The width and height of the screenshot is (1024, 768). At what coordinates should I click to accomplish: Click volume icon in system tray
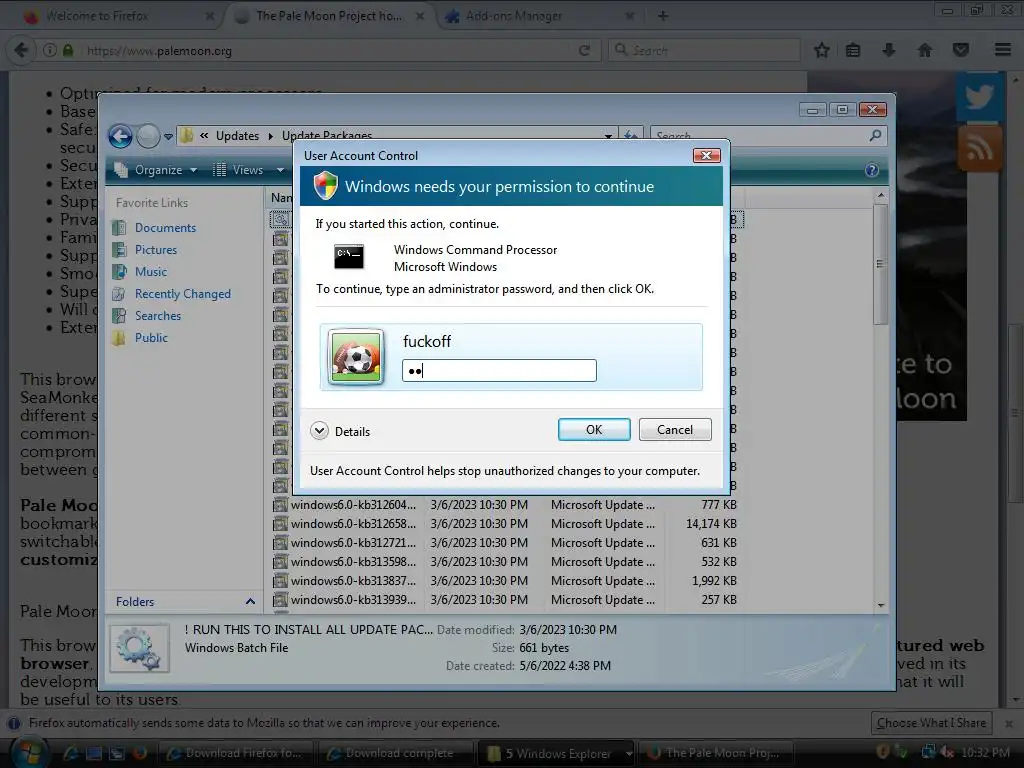(946, 753)
